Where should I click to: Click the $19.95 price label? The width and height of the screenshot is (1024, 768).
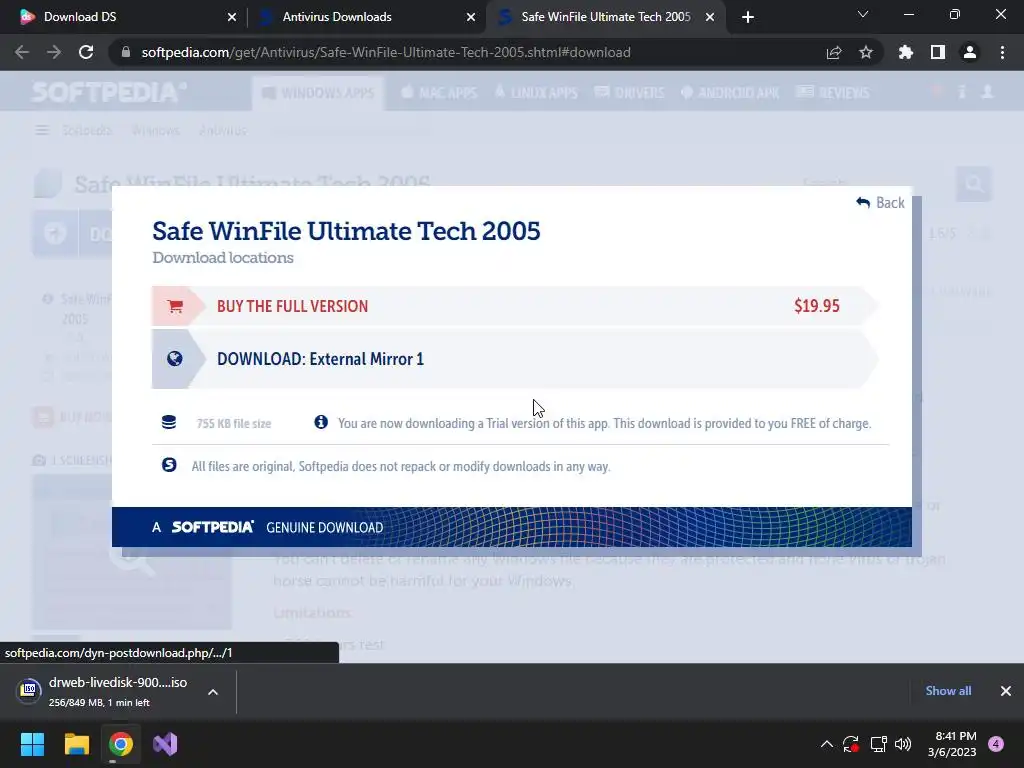[816, 306]
